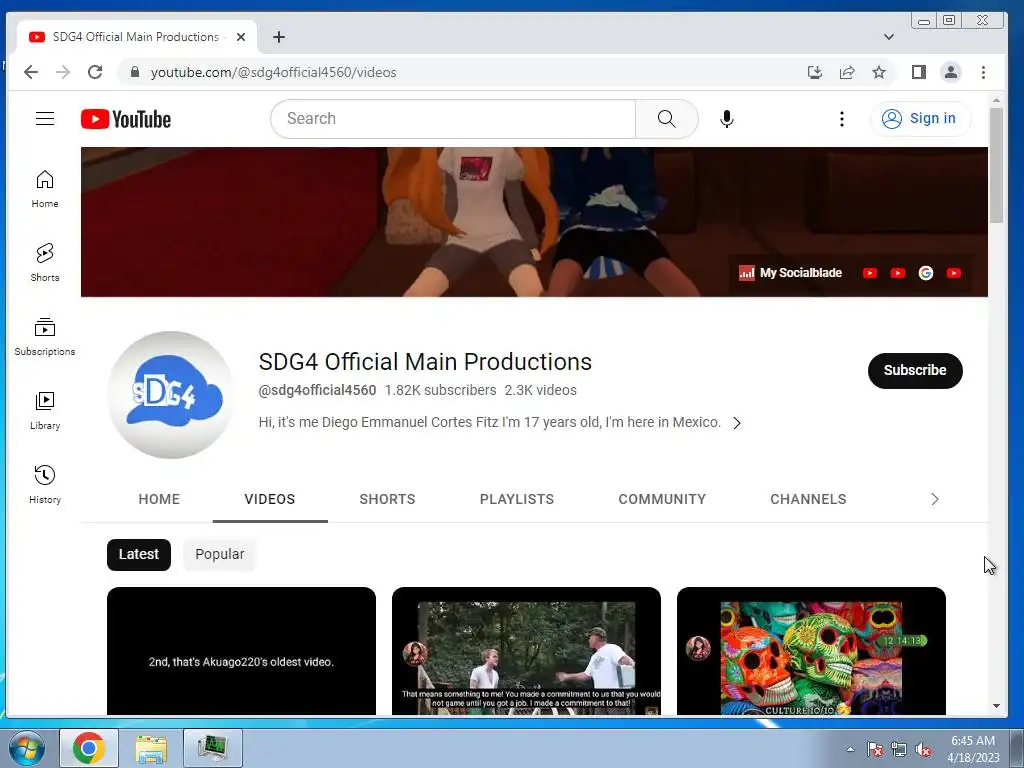The height and width of the screenshot is (768, 1024).
Task: Show hidden system tray icons
Action: pyautogui.click(x=850, y=749)
